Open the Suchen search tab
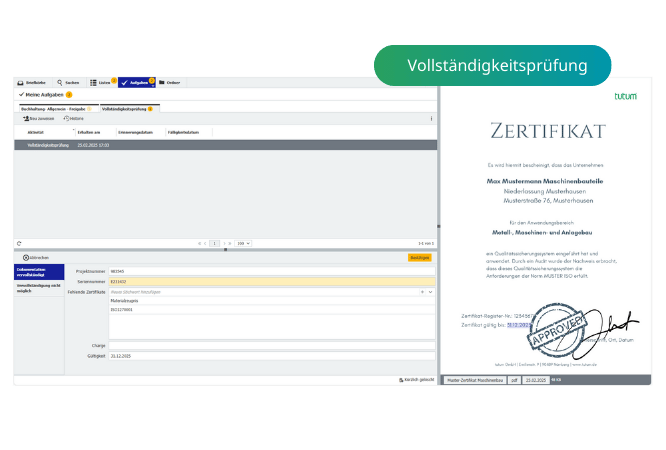The image size is (666, 450). pos(68,82)
